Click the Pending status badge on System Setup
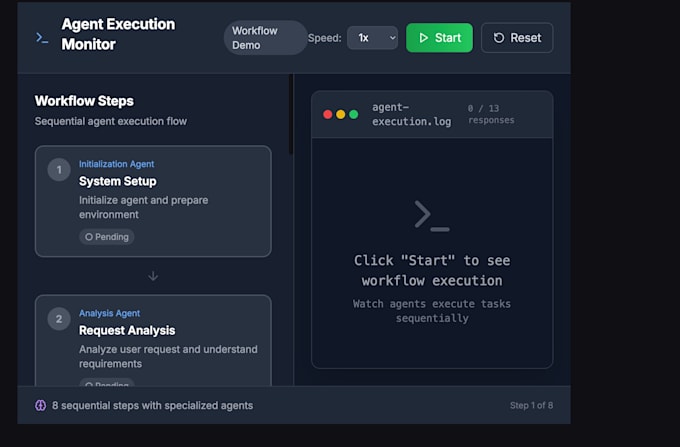This screenshot has width=680, height=447. coord(107,237)
